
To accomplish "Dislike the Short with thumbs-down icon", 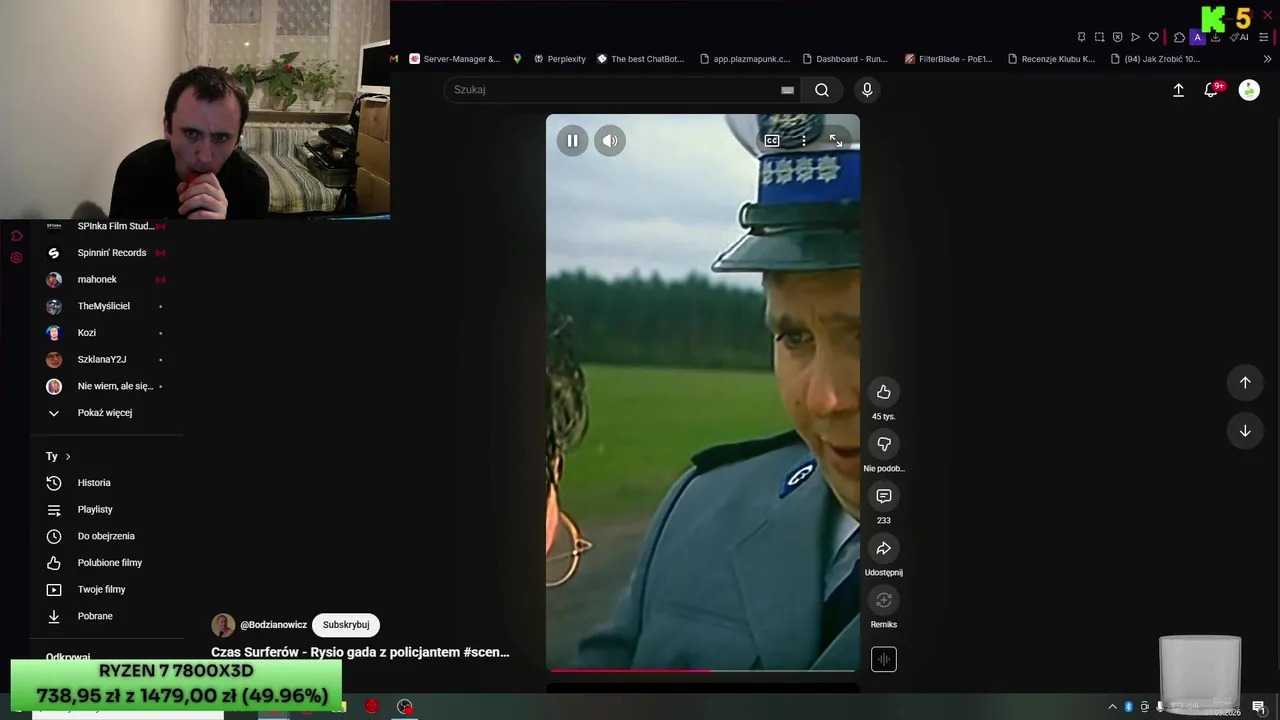I will (883, 444).
